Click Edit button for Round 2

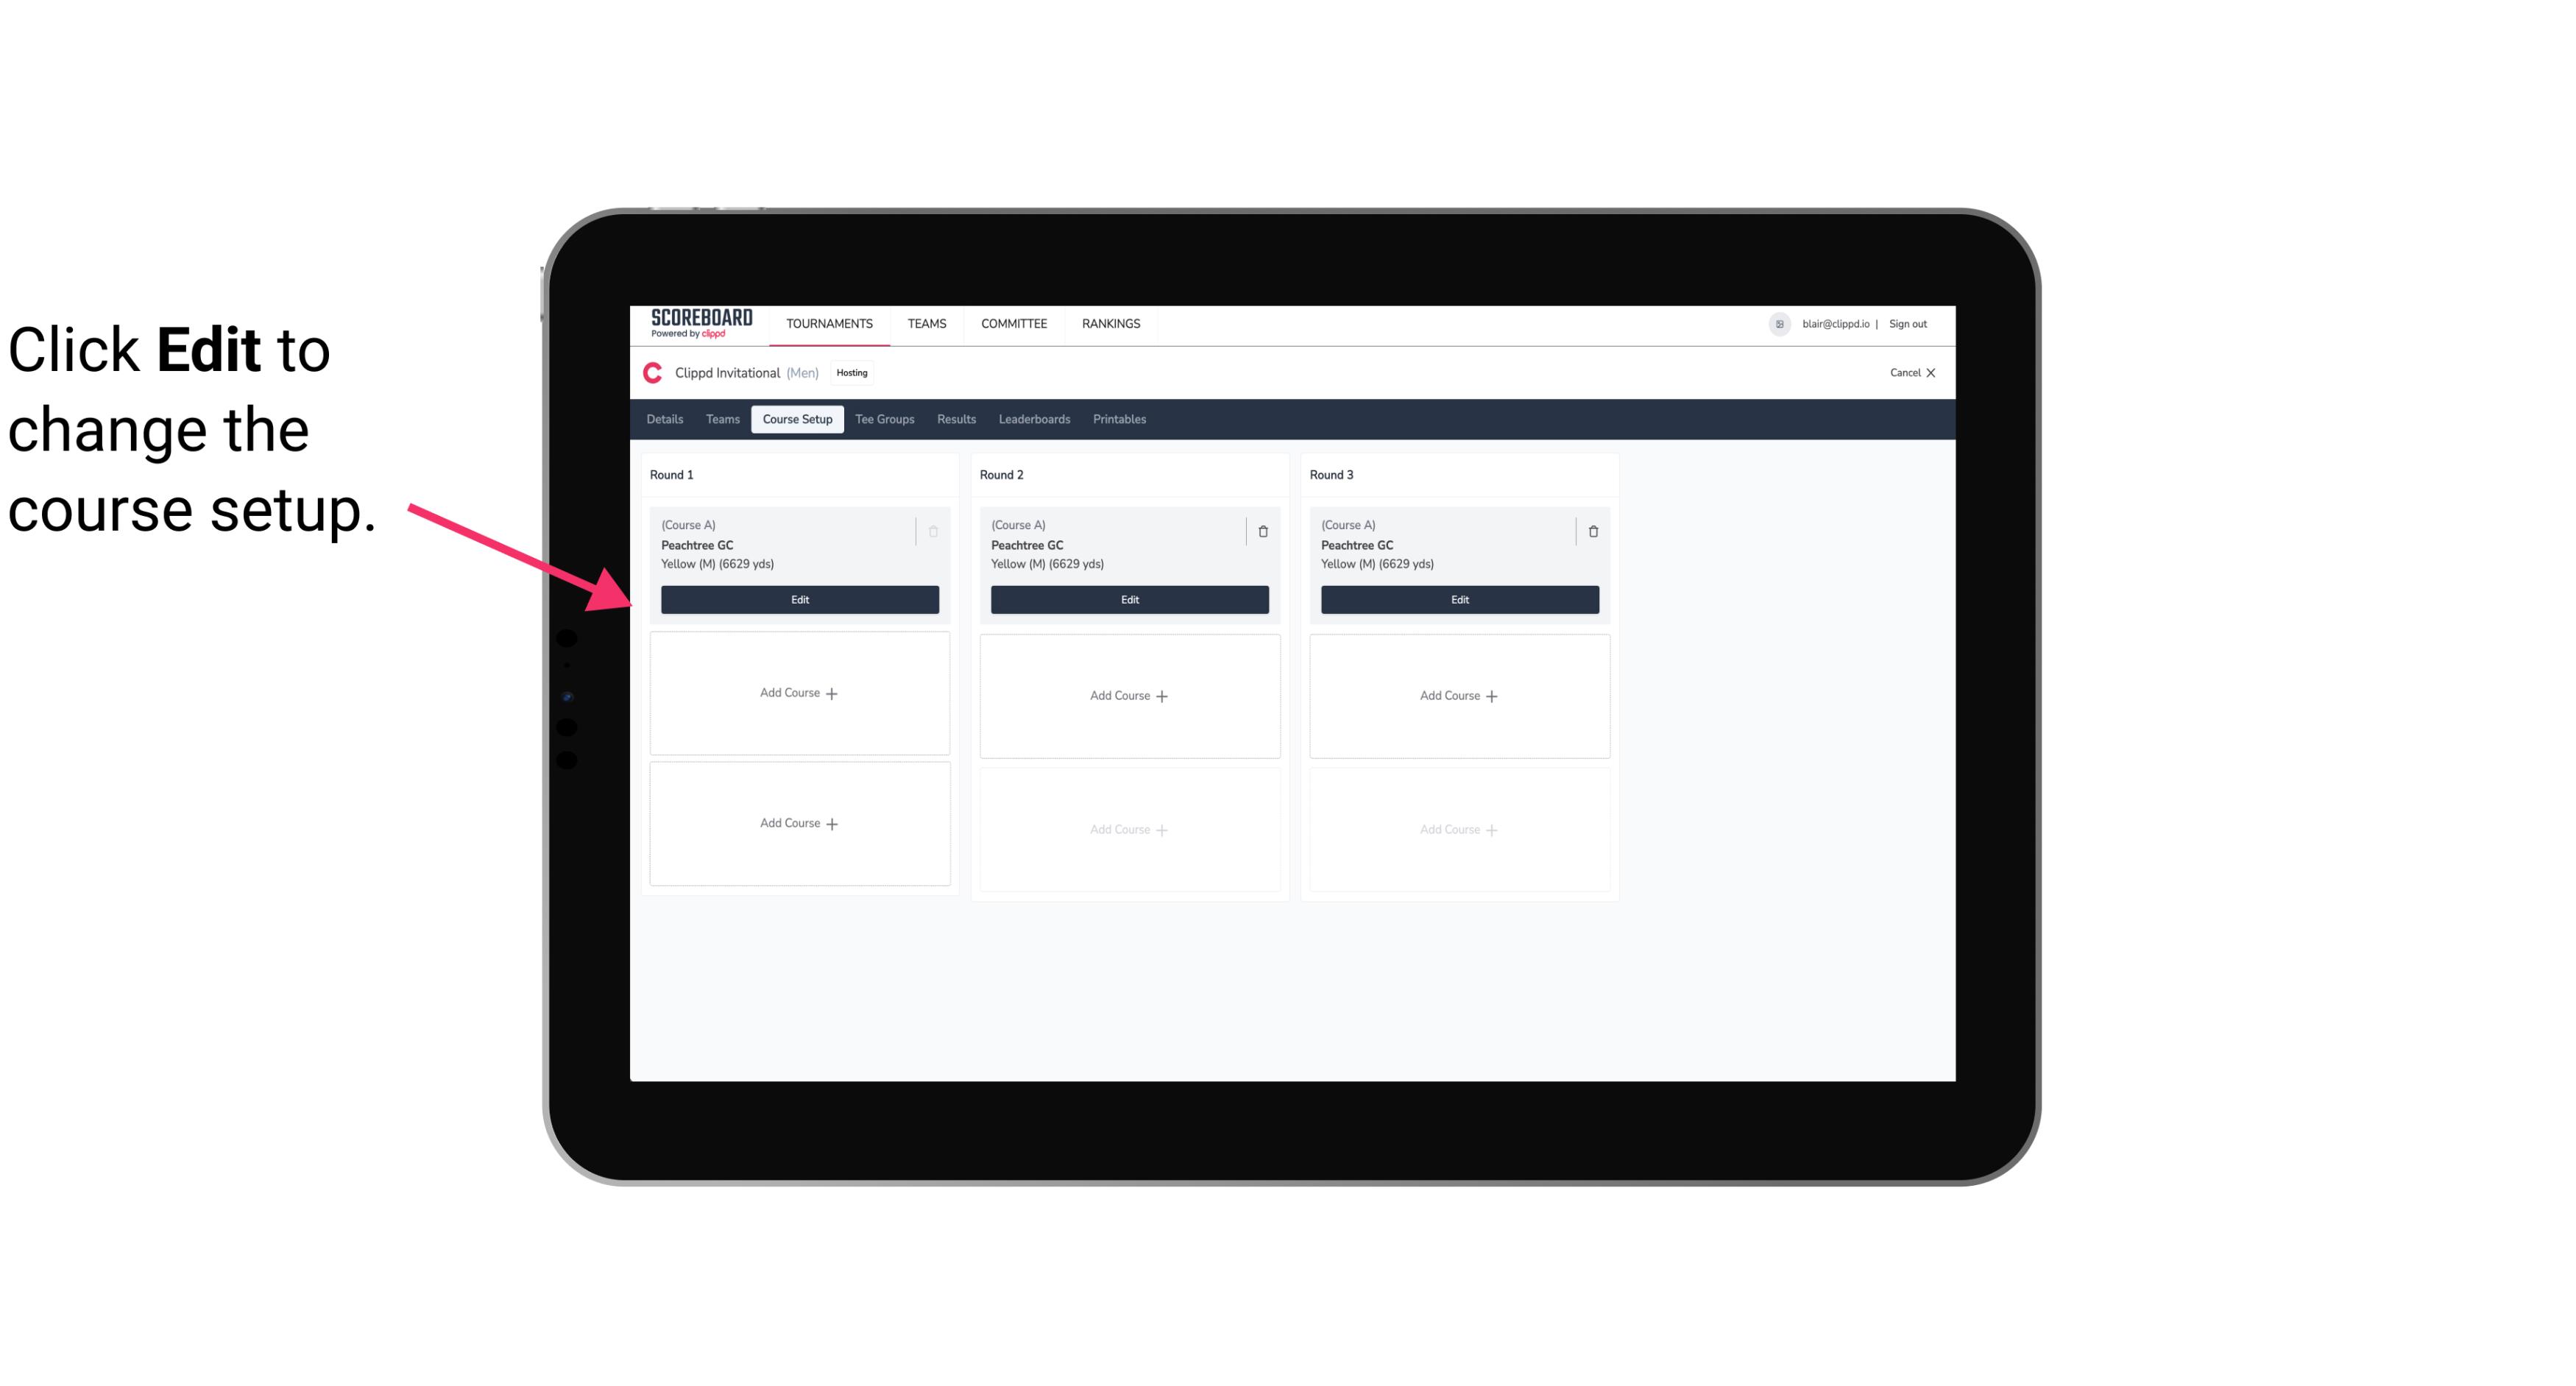click(x=1129, y=598)
